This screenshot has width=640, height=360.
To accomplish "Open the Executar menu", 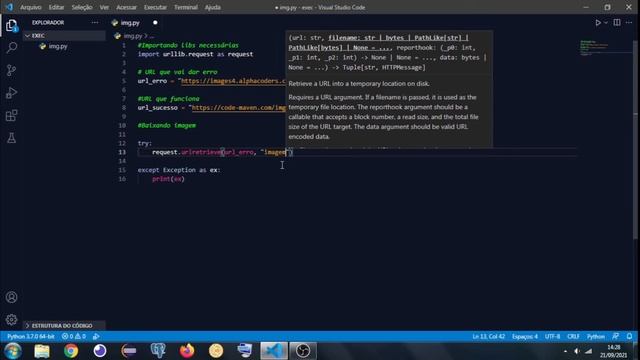I will [156, 7].
